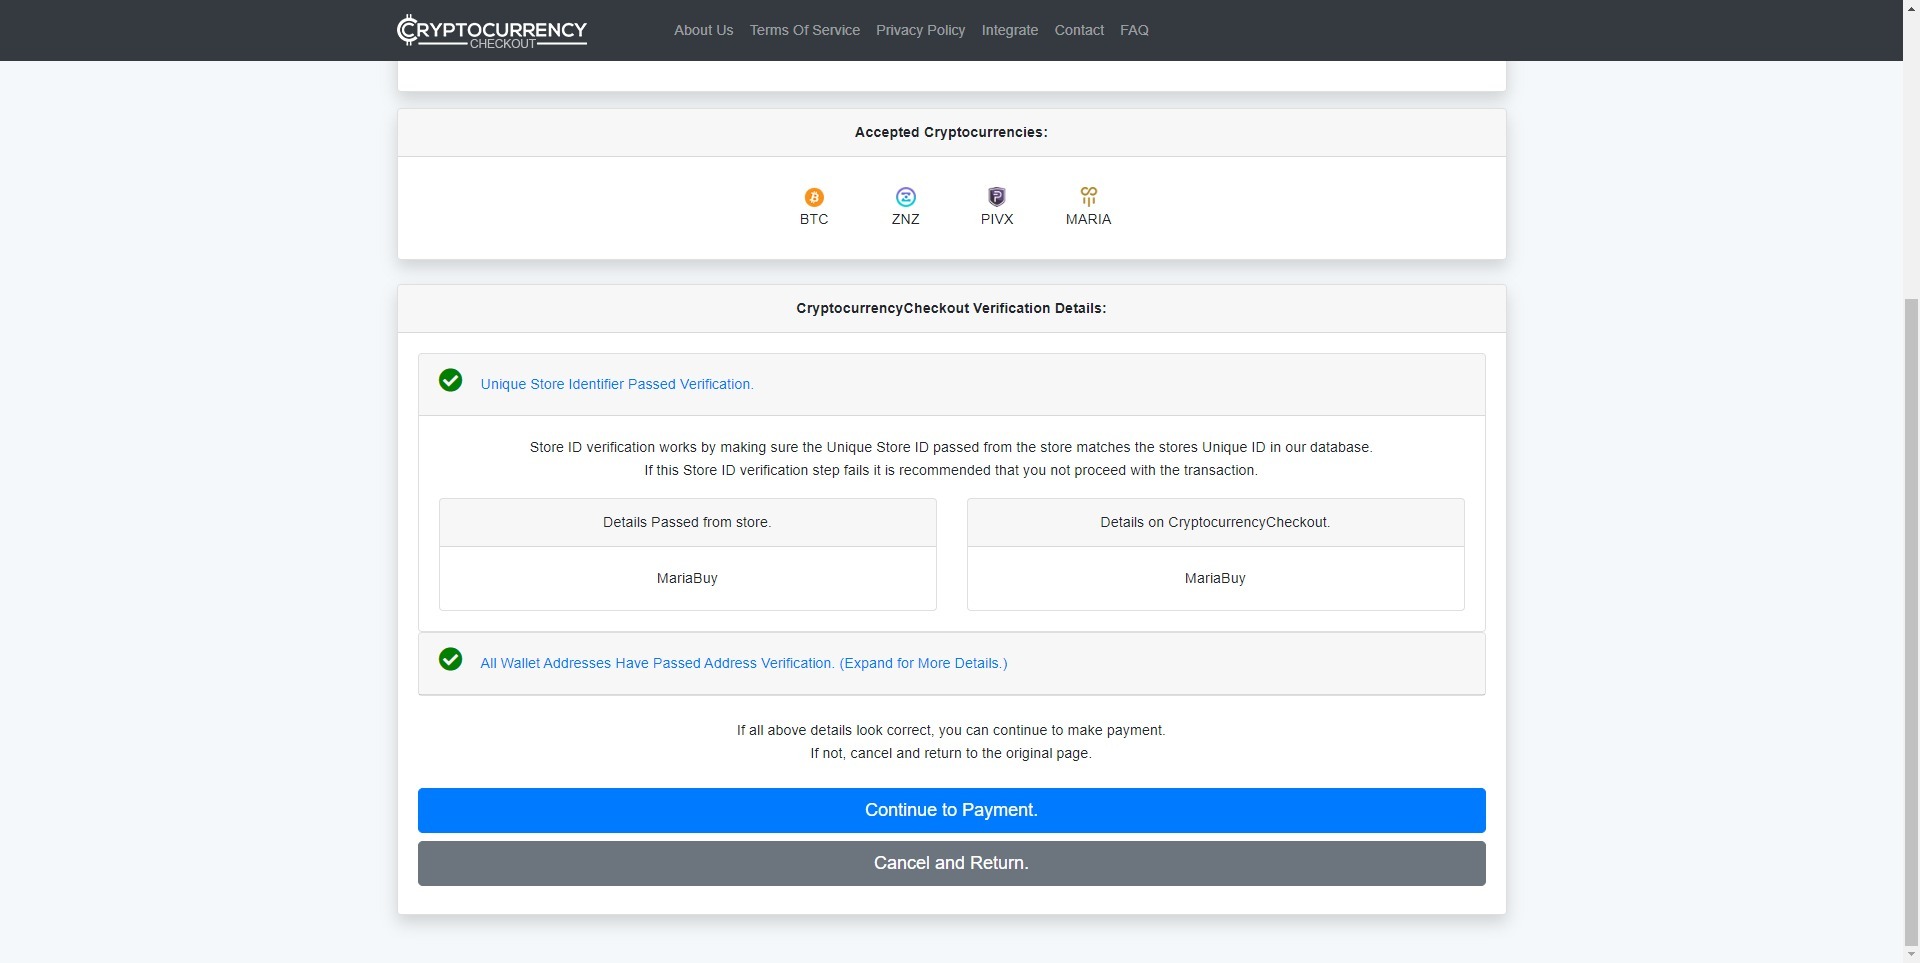Collapse Unique Store Identifier Passed Verification section
The width and height of the screenshot is (1920, 963).
point(617,384)
